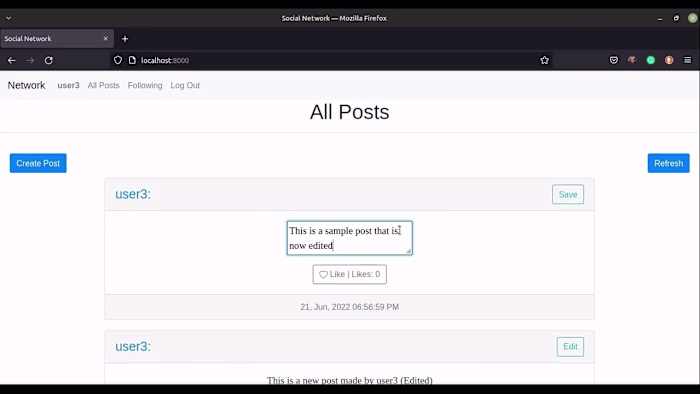Click the Create Post button
Viewport: 700px width, 394px height.
pyautogui.click(x=38, y=163)
